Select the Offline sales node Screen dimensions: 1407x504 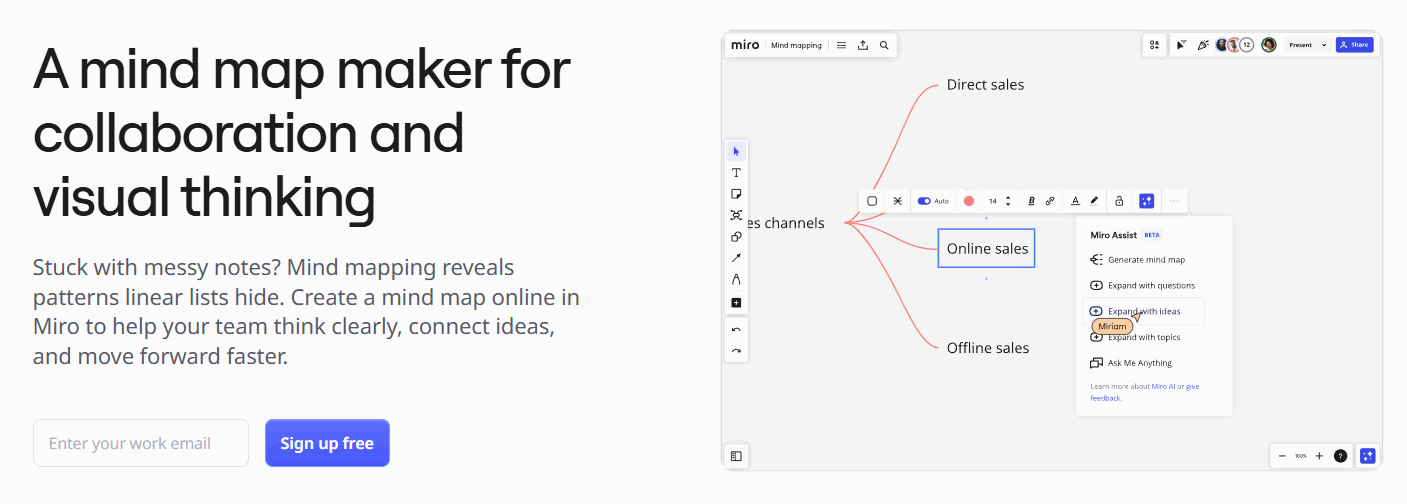point(988,348)
